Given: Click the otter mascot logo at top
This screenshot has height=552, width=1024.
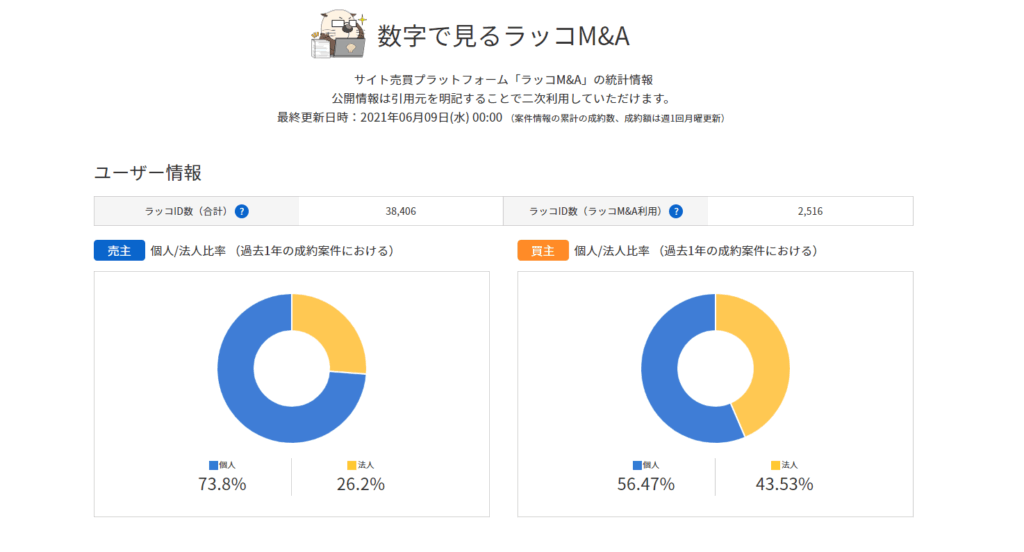Looking at the screenshot, I should pos(340,35).
